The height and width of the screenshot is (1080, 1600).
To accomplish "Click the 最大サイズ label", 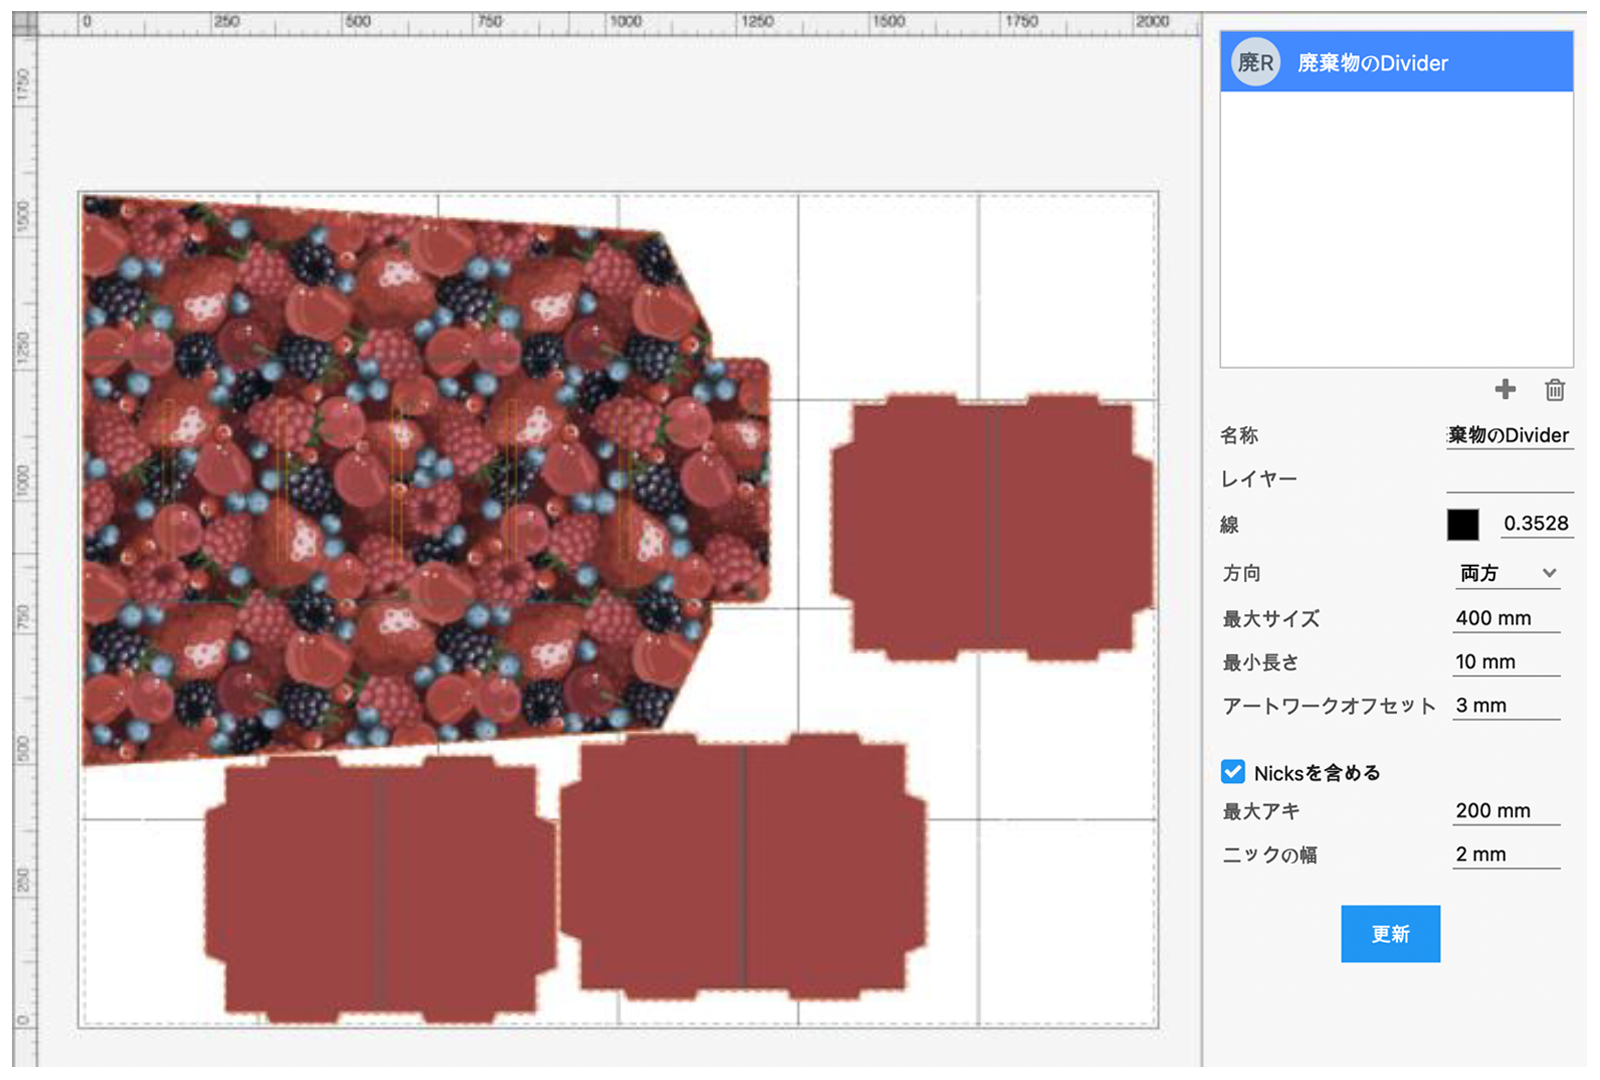I will coord(1271,619).
